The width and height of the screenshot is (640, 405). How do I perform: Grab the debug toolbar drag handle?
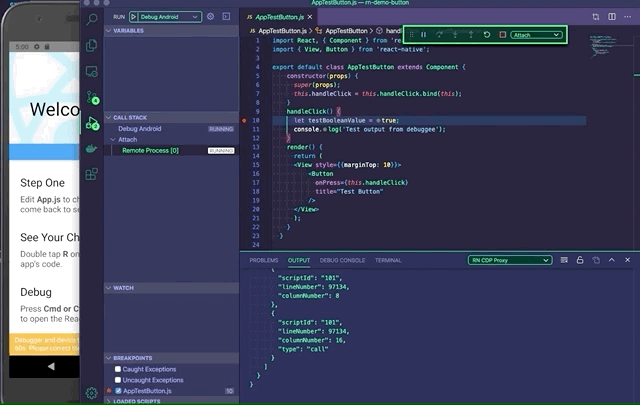(411, 35)
